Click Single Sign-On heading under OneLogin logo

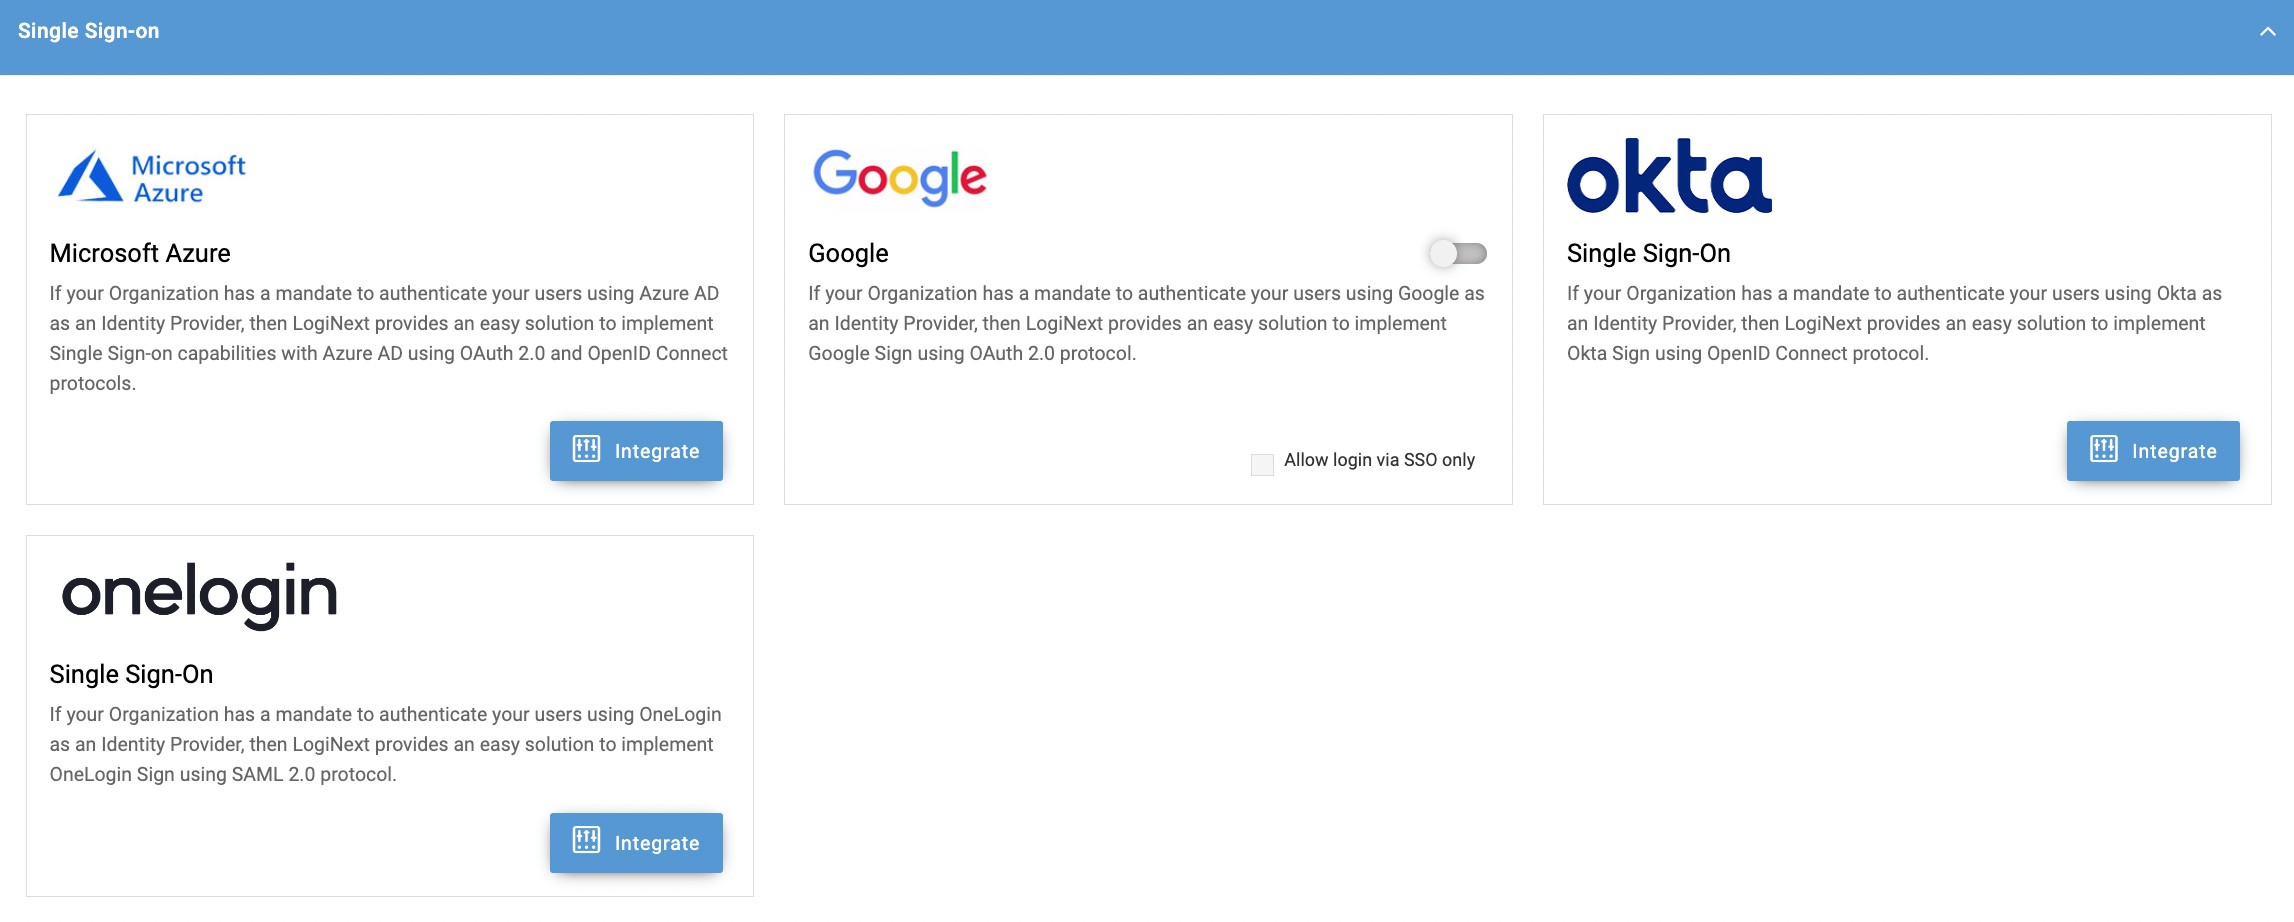click(131, 674)
